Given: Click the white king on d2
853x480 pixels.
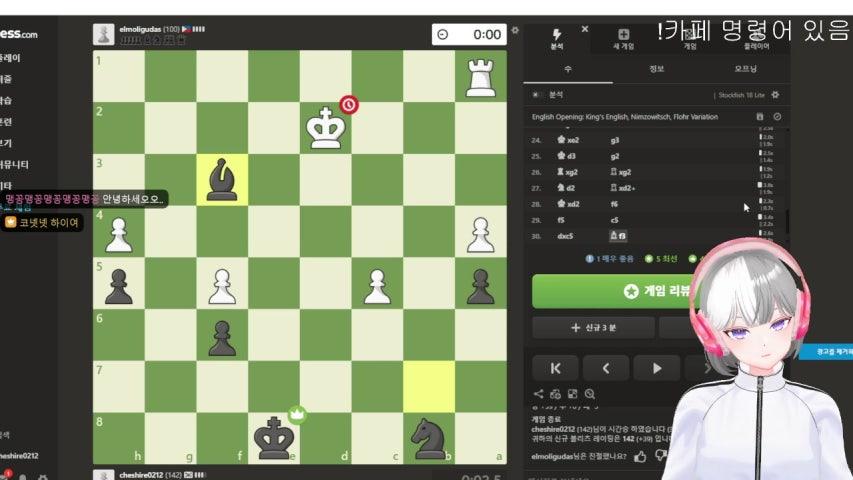Looking at the screenshot, I should 325,128.
